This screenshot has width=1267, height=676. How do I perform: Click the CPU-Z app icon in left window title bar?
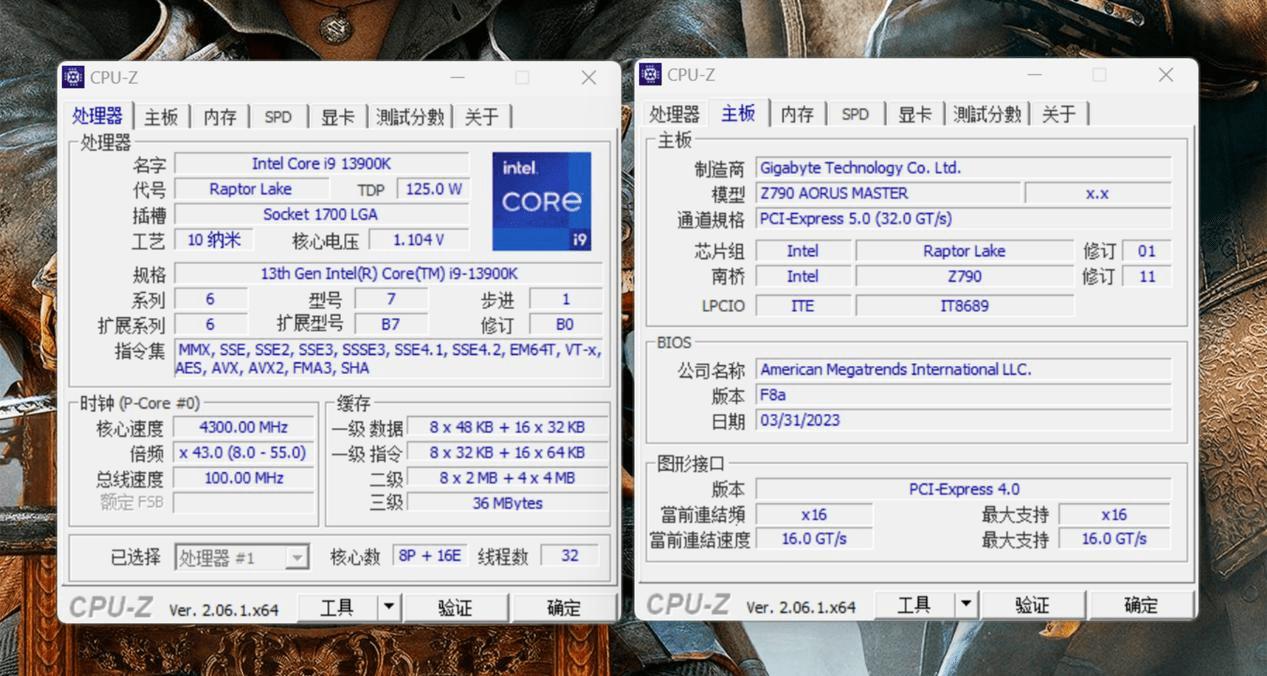click(73, 77)
